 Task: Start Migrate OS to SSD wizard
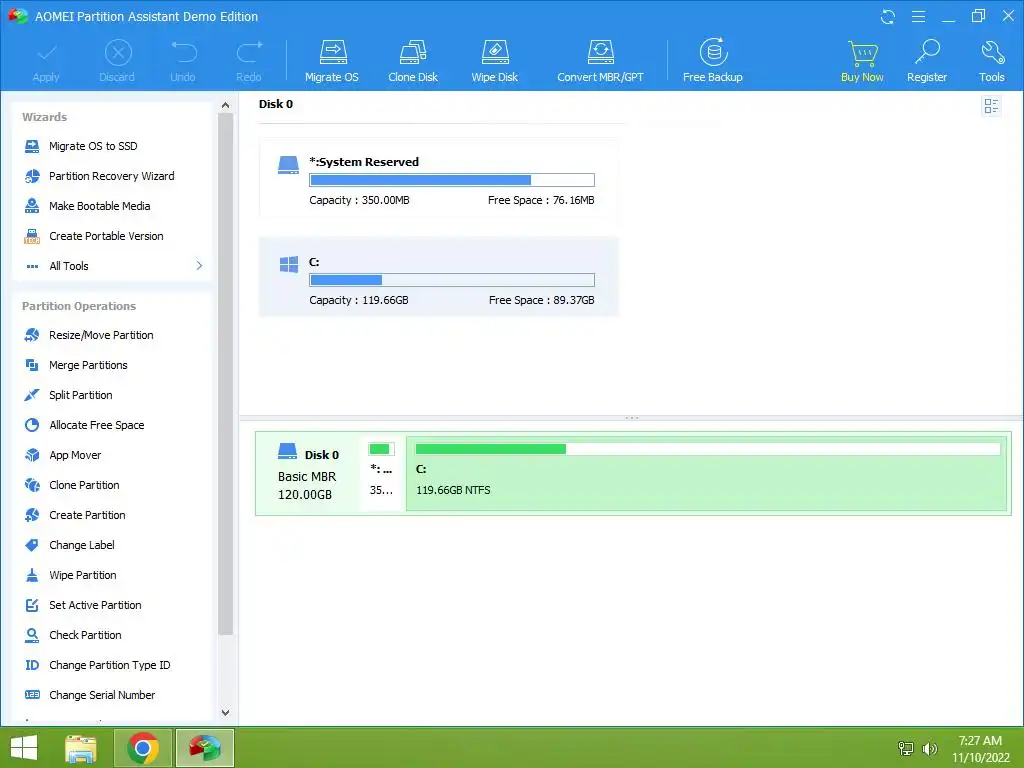93,146
